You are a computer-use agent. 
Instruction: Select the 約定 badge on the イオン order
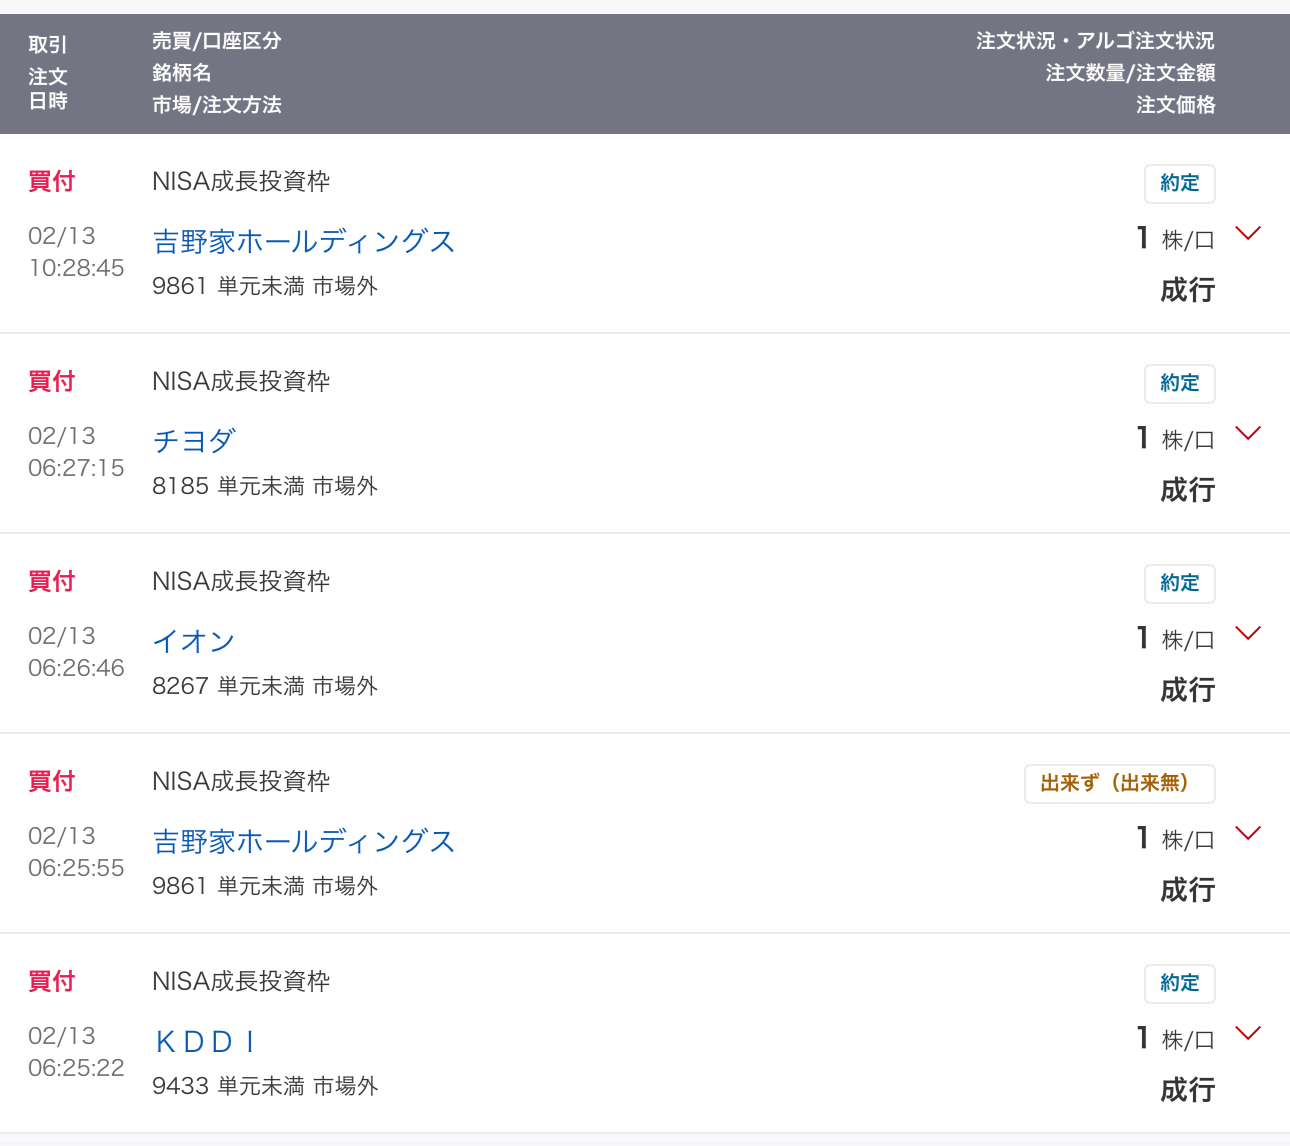pyautogui.click(x=1179, y=583)
